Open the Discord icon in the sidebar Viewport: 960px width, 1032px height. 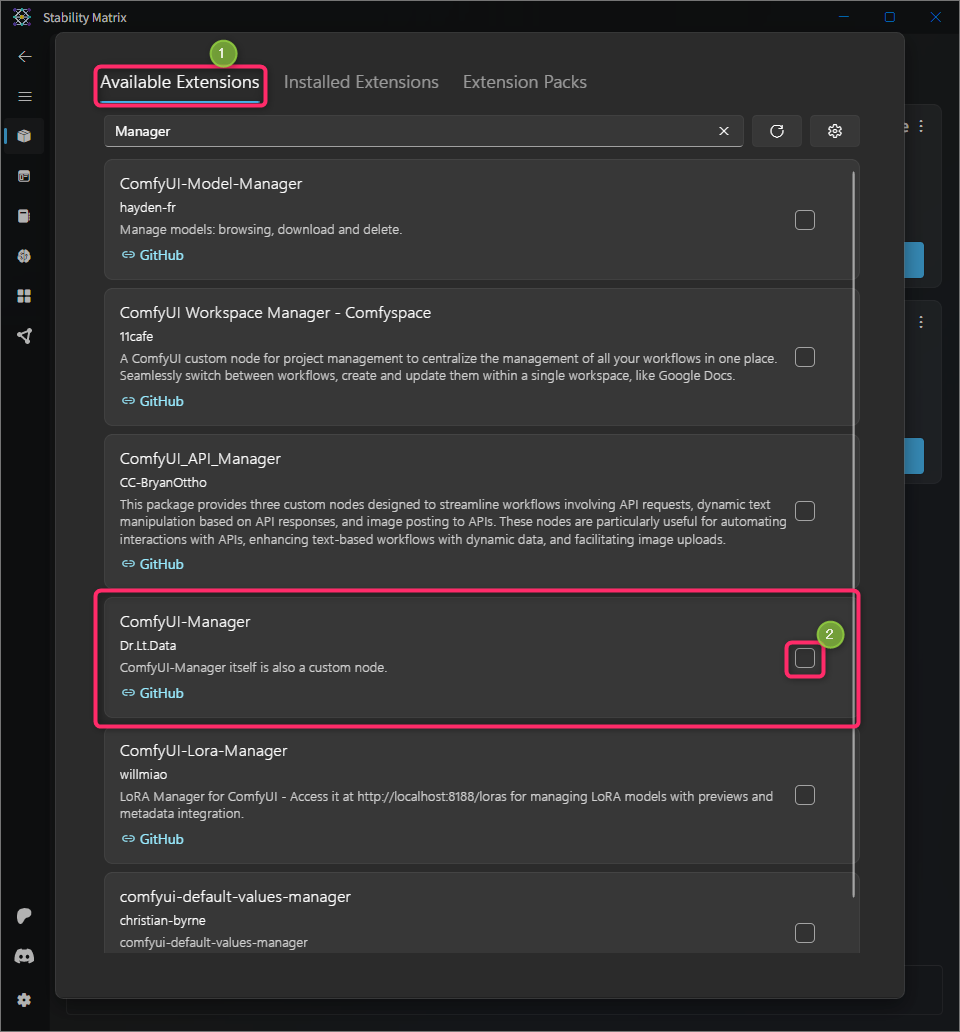coord(24,956)
